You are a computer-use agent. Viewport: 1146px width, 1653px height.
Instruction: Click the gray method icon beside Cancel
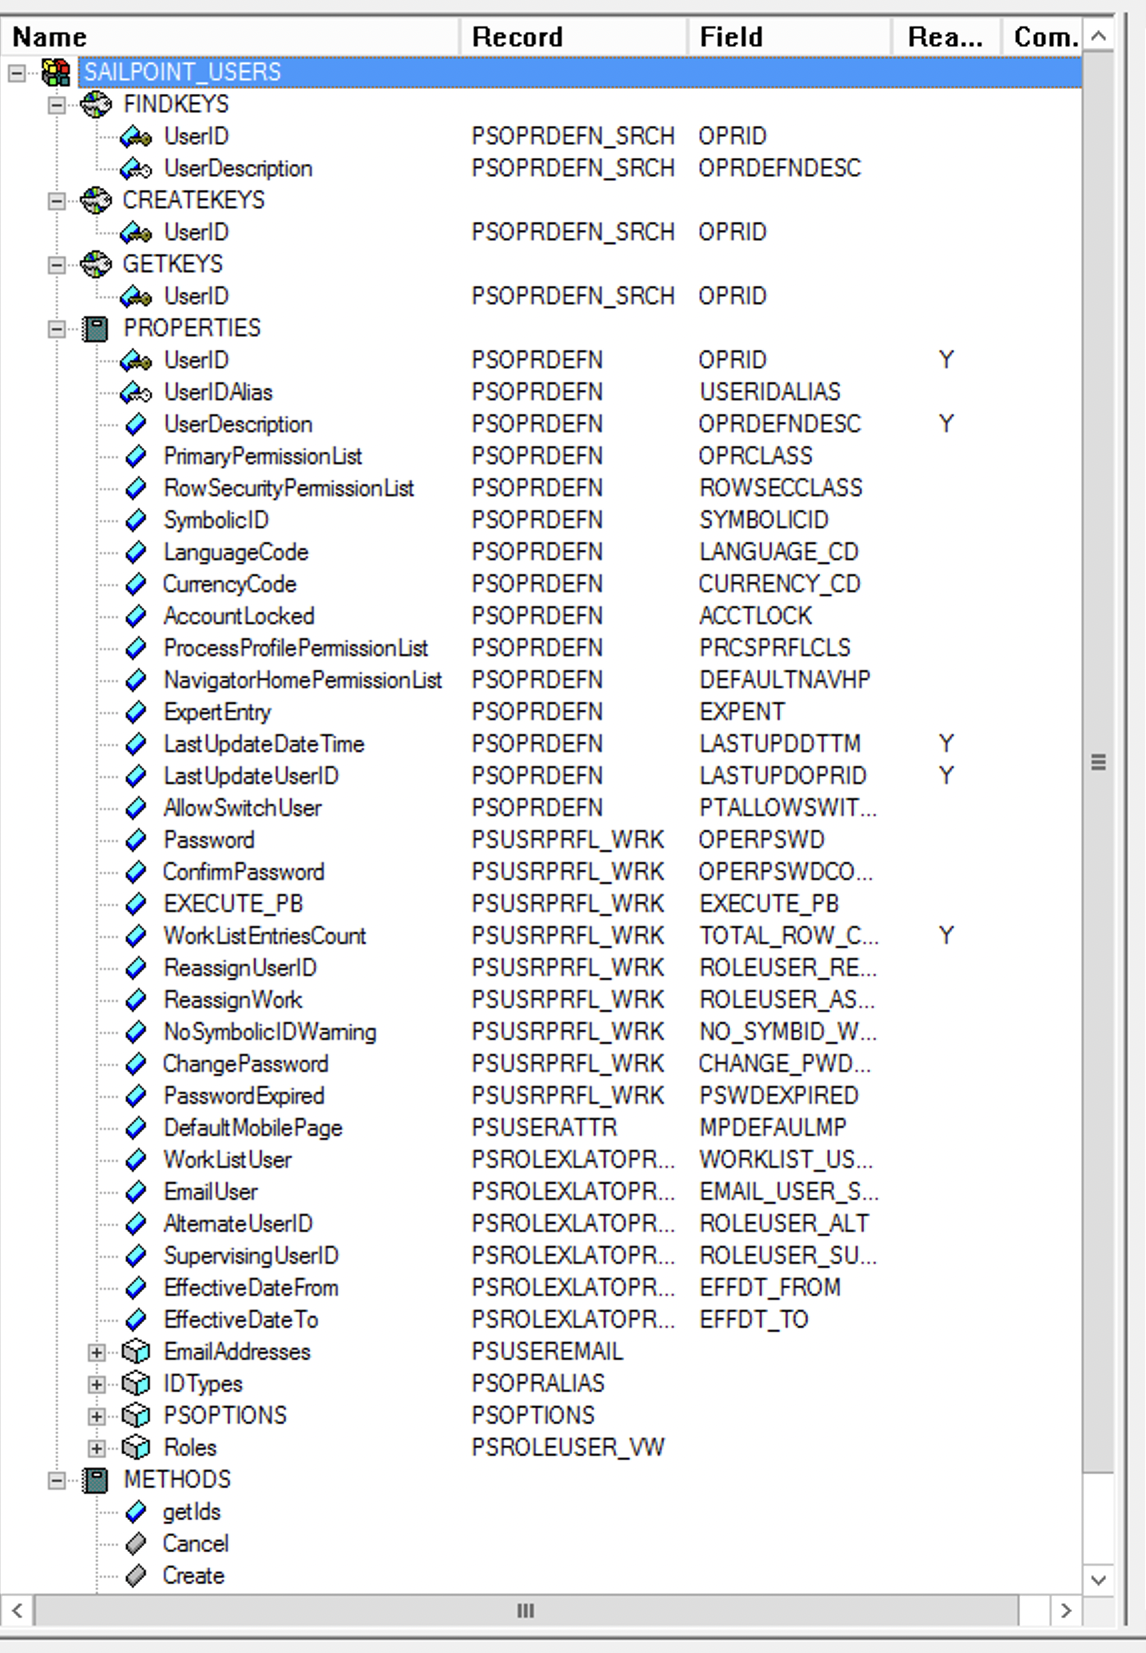(136, 1544)
